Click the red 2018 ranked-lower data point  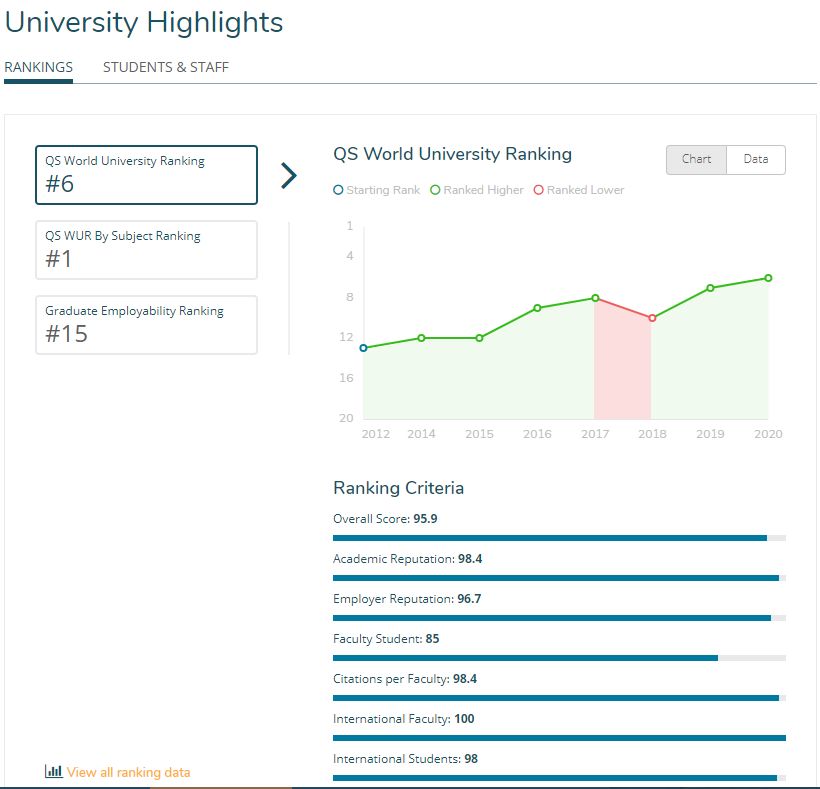pyautogui.click(x=652, y=318)
